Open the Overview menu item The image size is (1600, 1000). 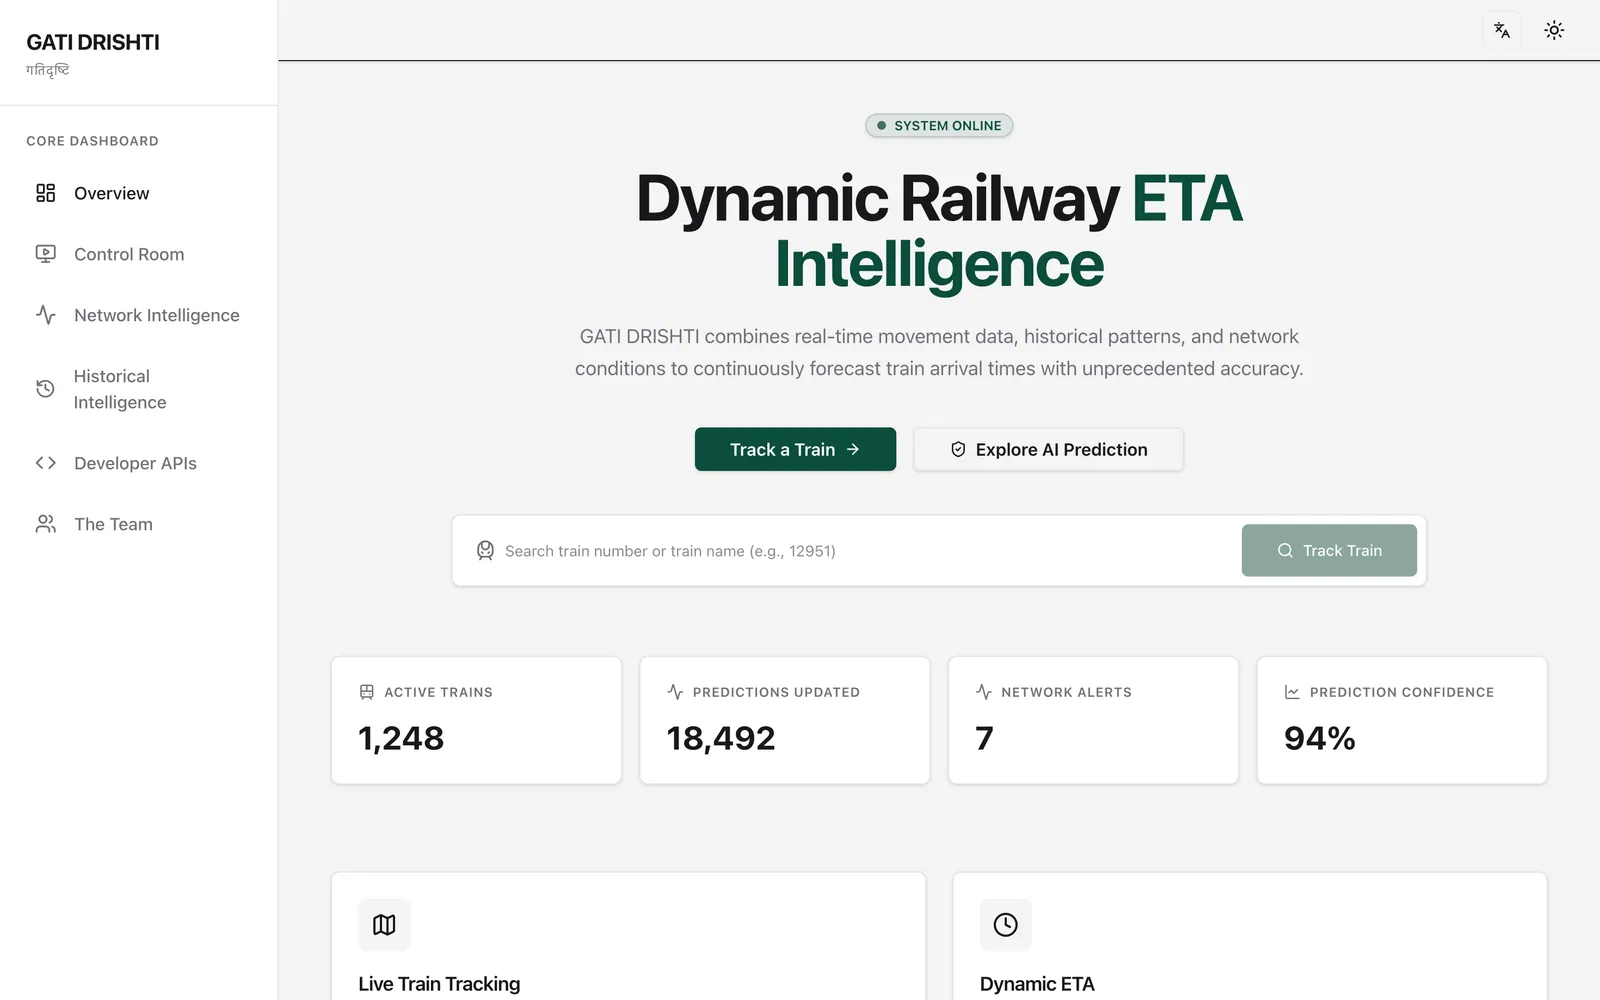click(x=139, y=193)
